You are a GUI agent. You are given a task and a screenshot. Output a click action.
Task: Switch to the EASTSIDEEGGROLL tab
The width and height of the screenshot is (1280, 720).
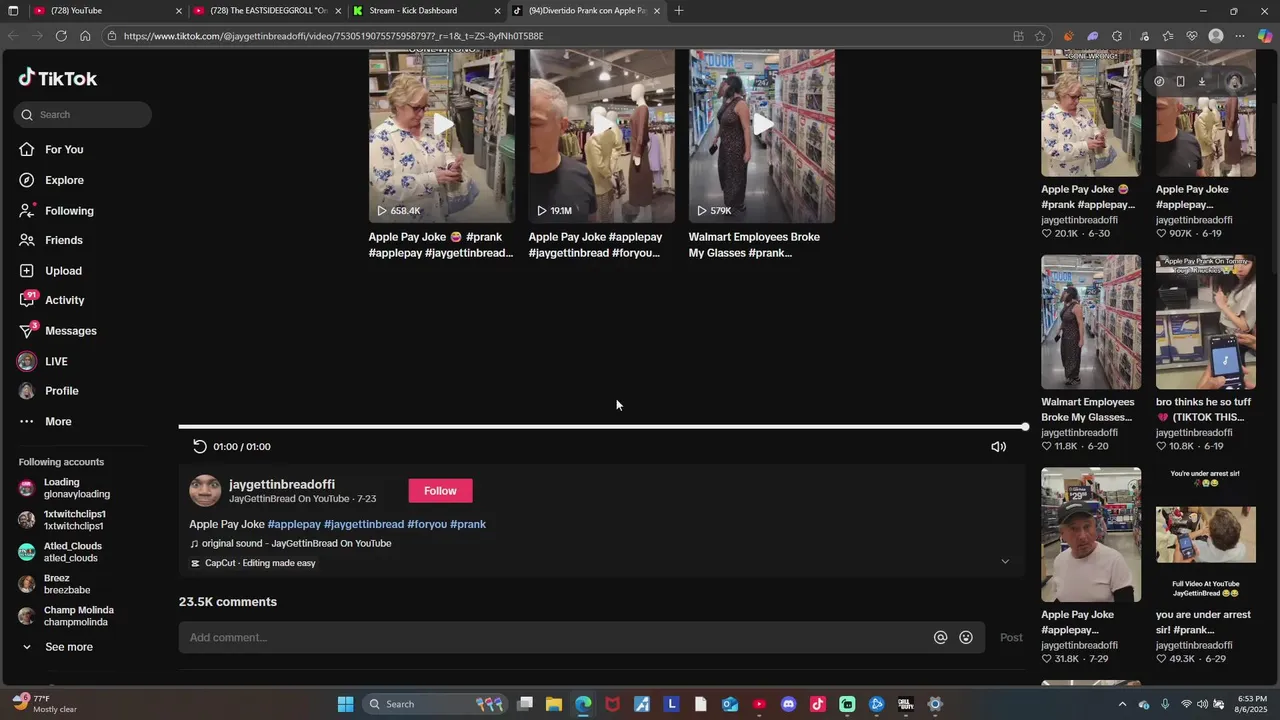(x=267, y=11)
